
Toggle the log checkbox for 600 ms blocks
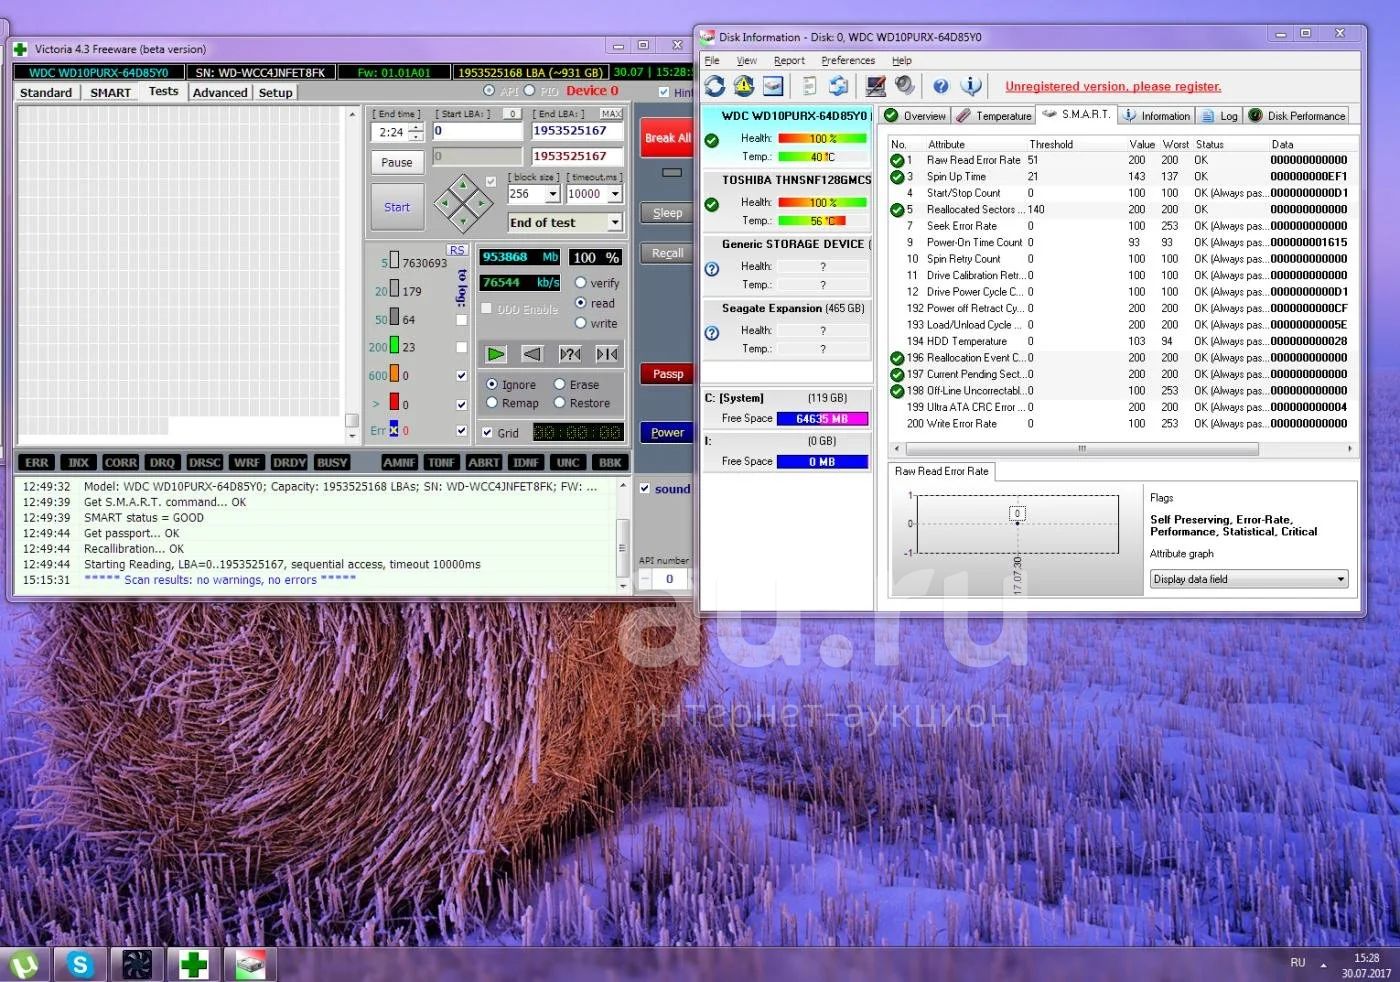point(461,376)
